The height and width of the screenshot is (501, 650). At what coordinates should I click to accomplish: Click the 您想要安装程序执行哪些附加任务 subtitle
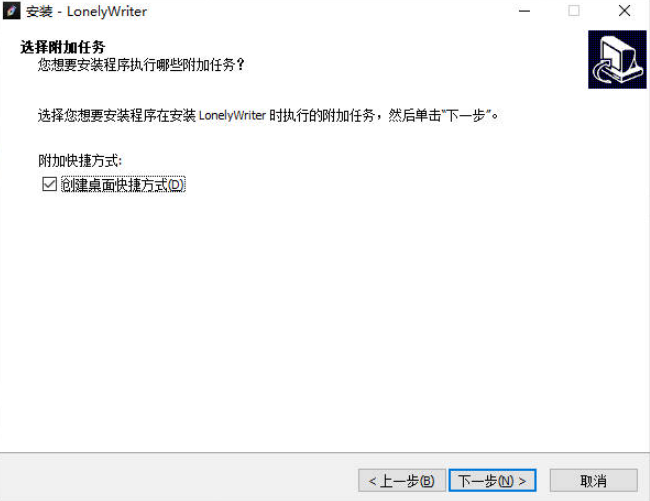point(141,65)
